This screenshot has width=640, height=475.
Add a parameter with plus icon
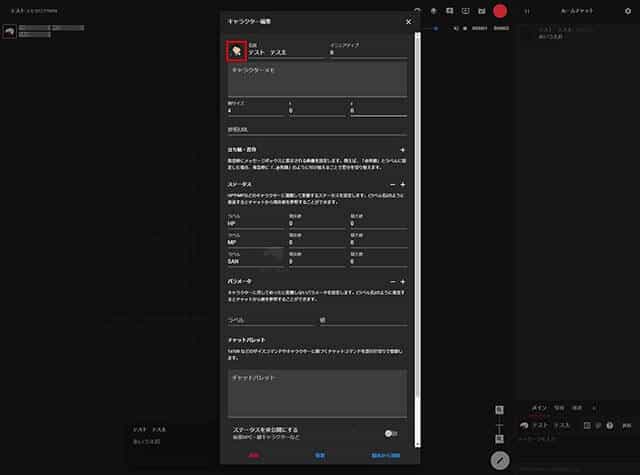coord(403,282)
